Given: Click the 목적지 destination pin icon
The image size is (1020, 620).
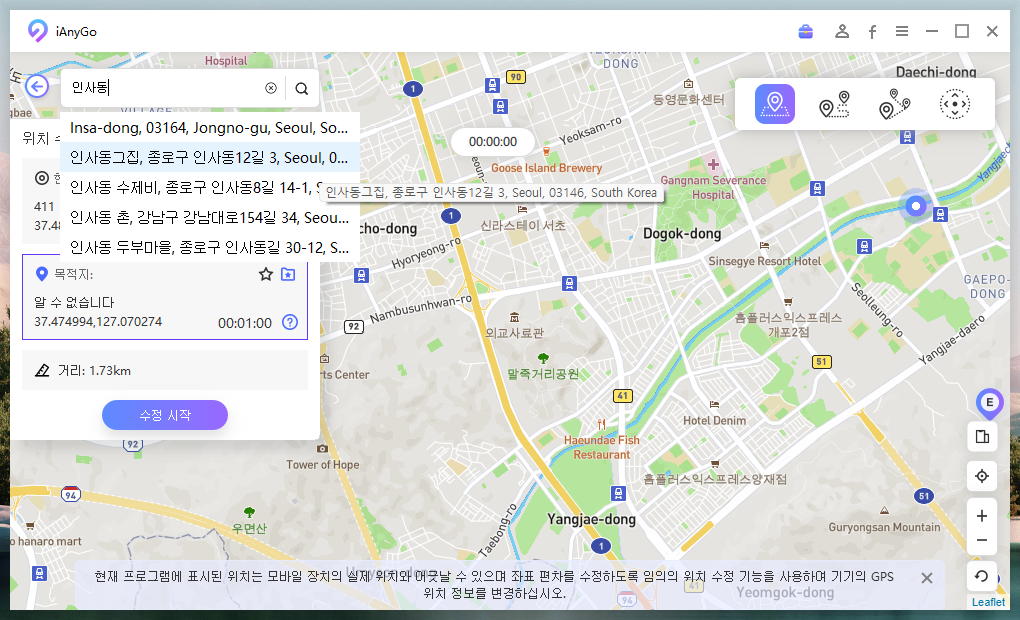Looking at the screenshot, I should tap(42, 275).
